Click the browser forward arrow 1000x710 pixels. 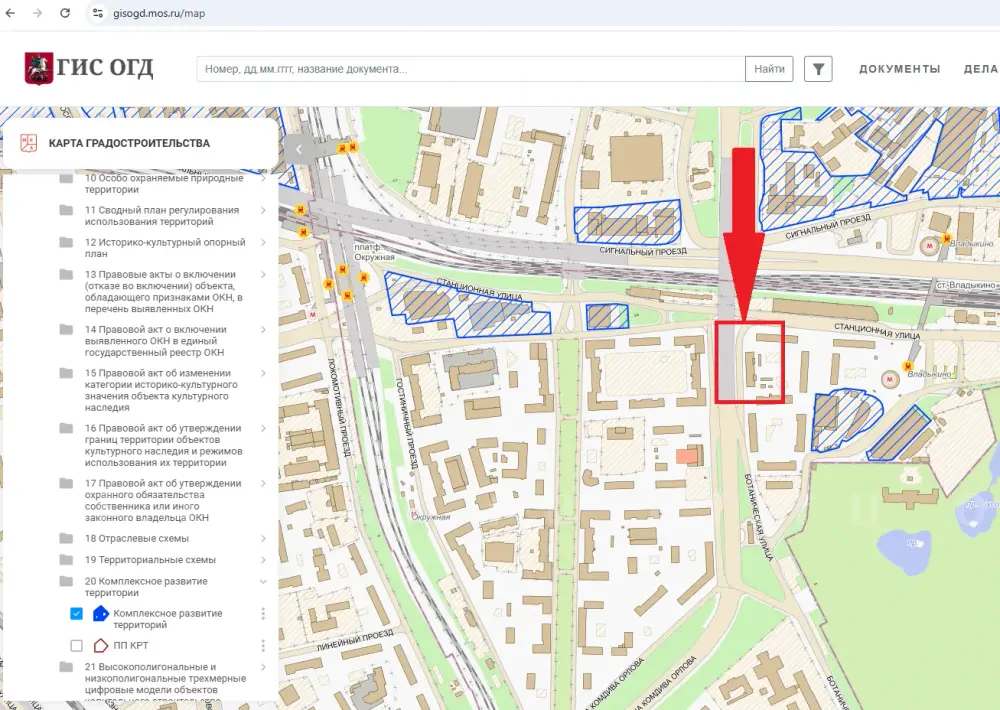pyautogui.click(x=38, y=13)
